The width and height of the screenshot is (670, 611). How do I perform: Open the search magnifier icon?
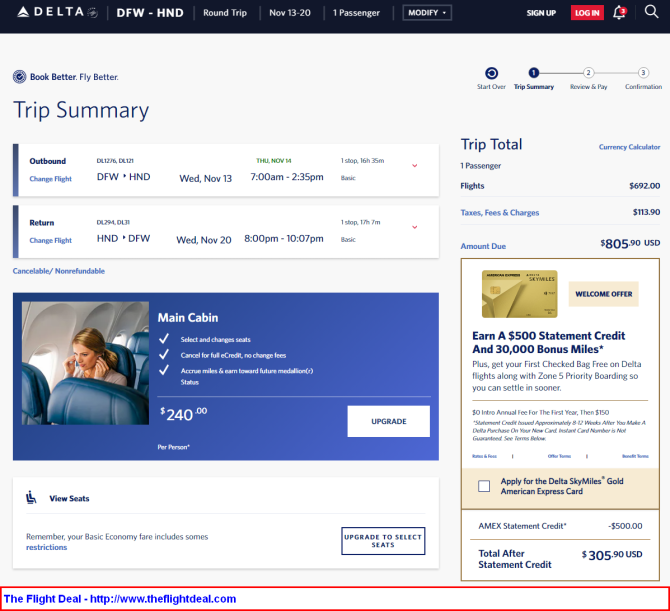click(651, 12)
